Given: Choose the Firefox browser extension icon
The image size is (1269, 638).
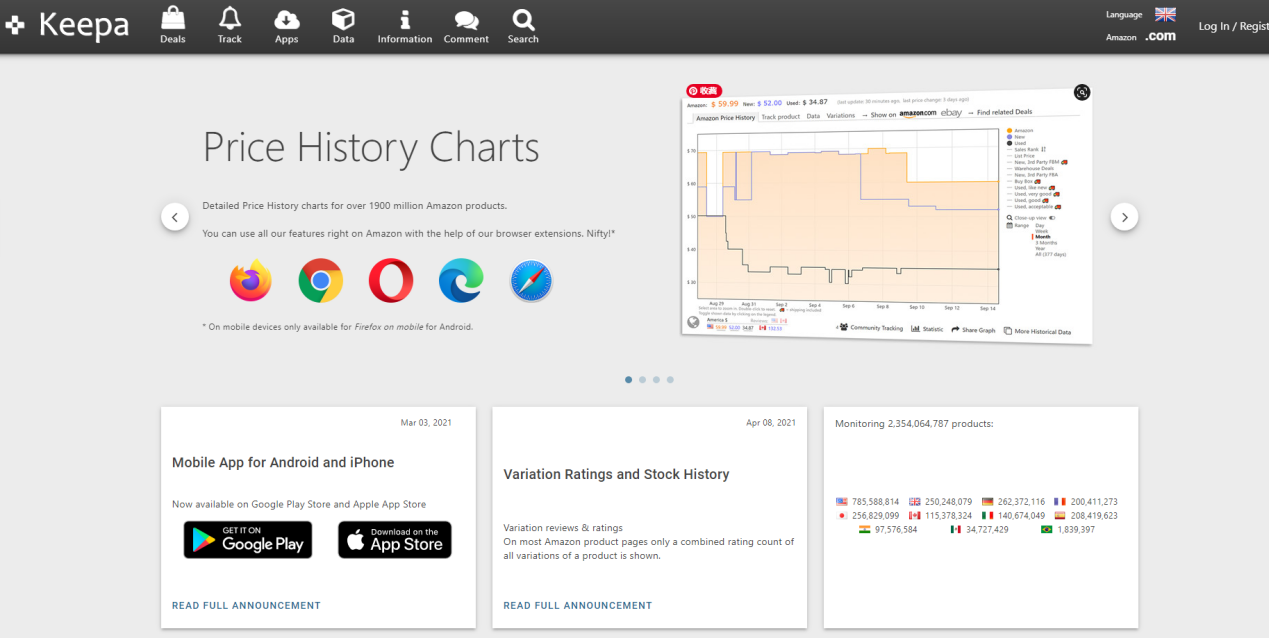Looking at the screenshot, I should tap(250, 281).
